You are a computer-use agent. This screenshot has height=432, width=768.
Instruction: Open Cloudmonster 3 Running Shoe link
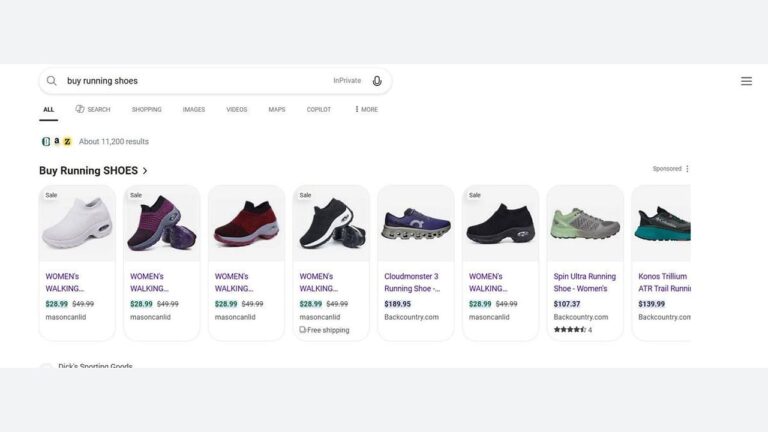[x=412, y=283]
